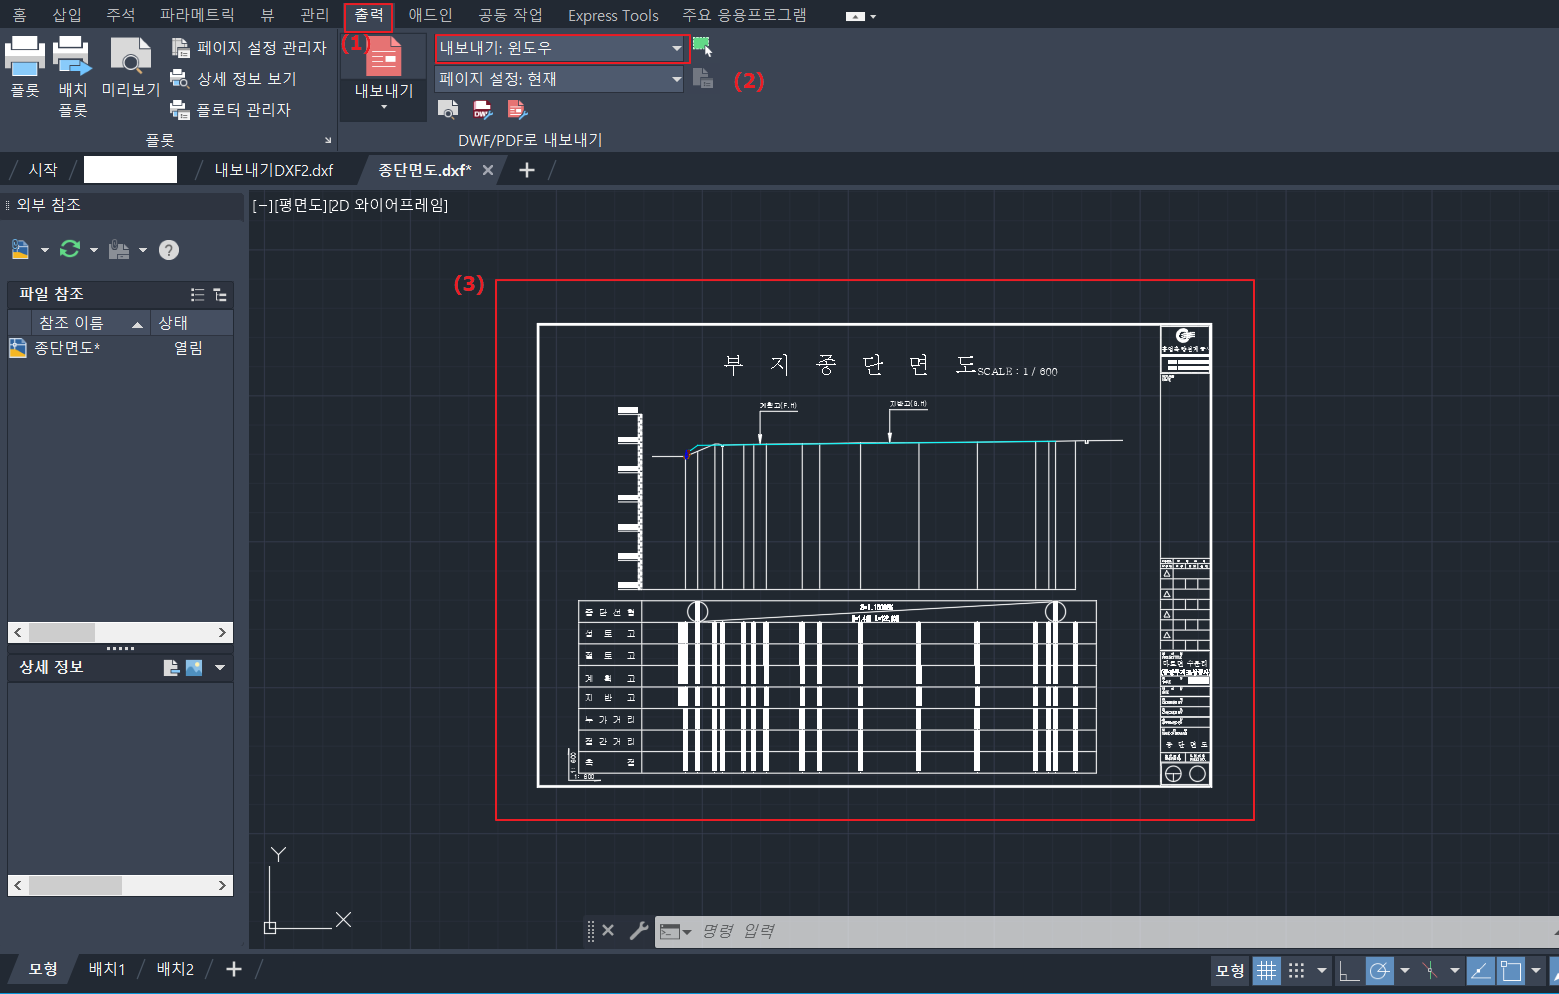Open 페이지 설정 관리자 page setup manager
Screen dimensions: 1559x994
(x=249, y=47)
